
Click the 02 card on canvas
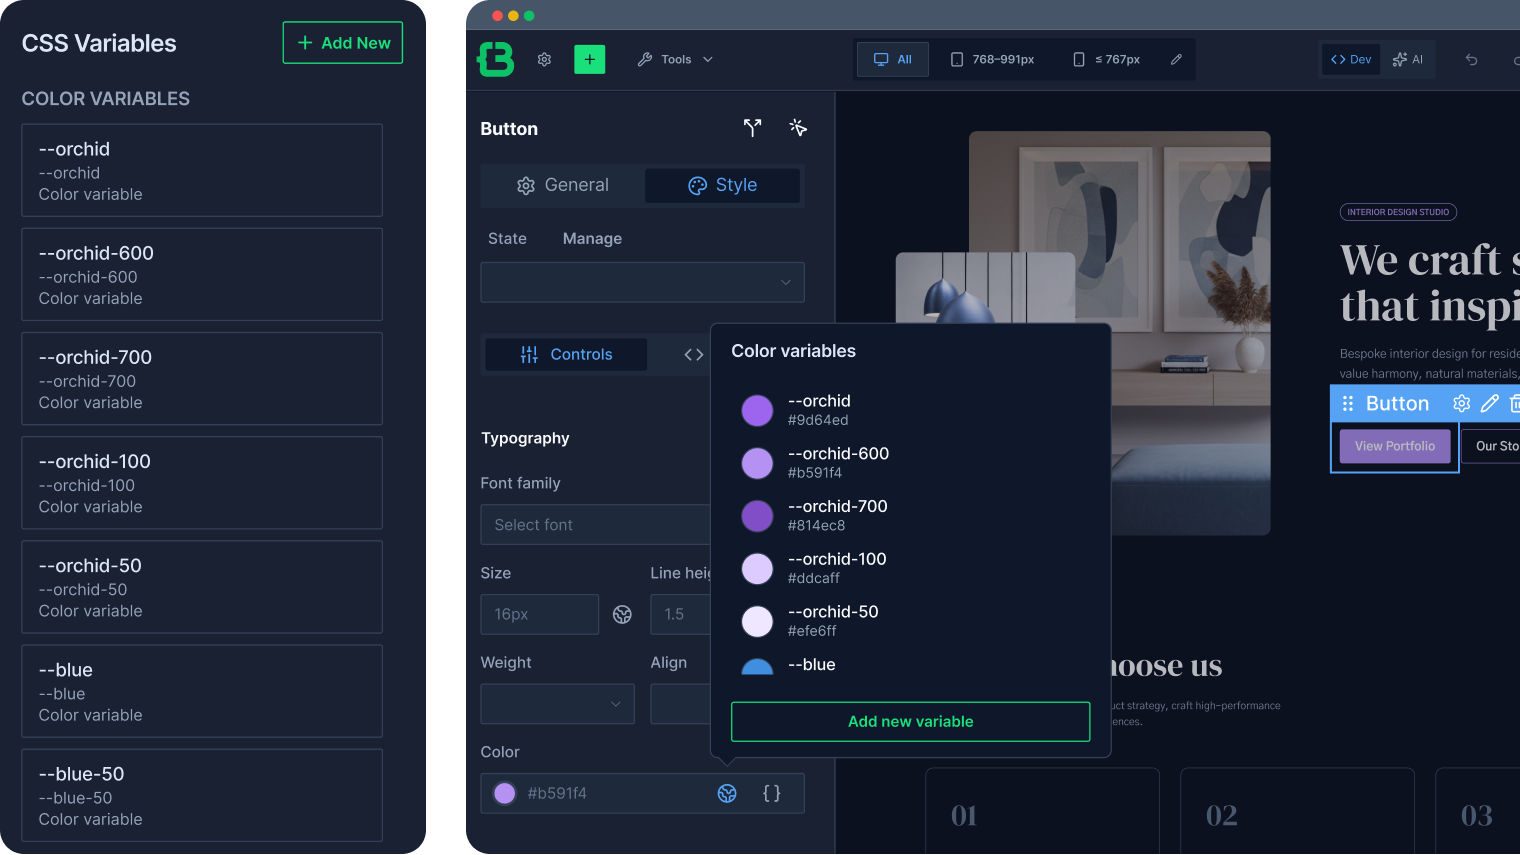tap(1297, 811)
